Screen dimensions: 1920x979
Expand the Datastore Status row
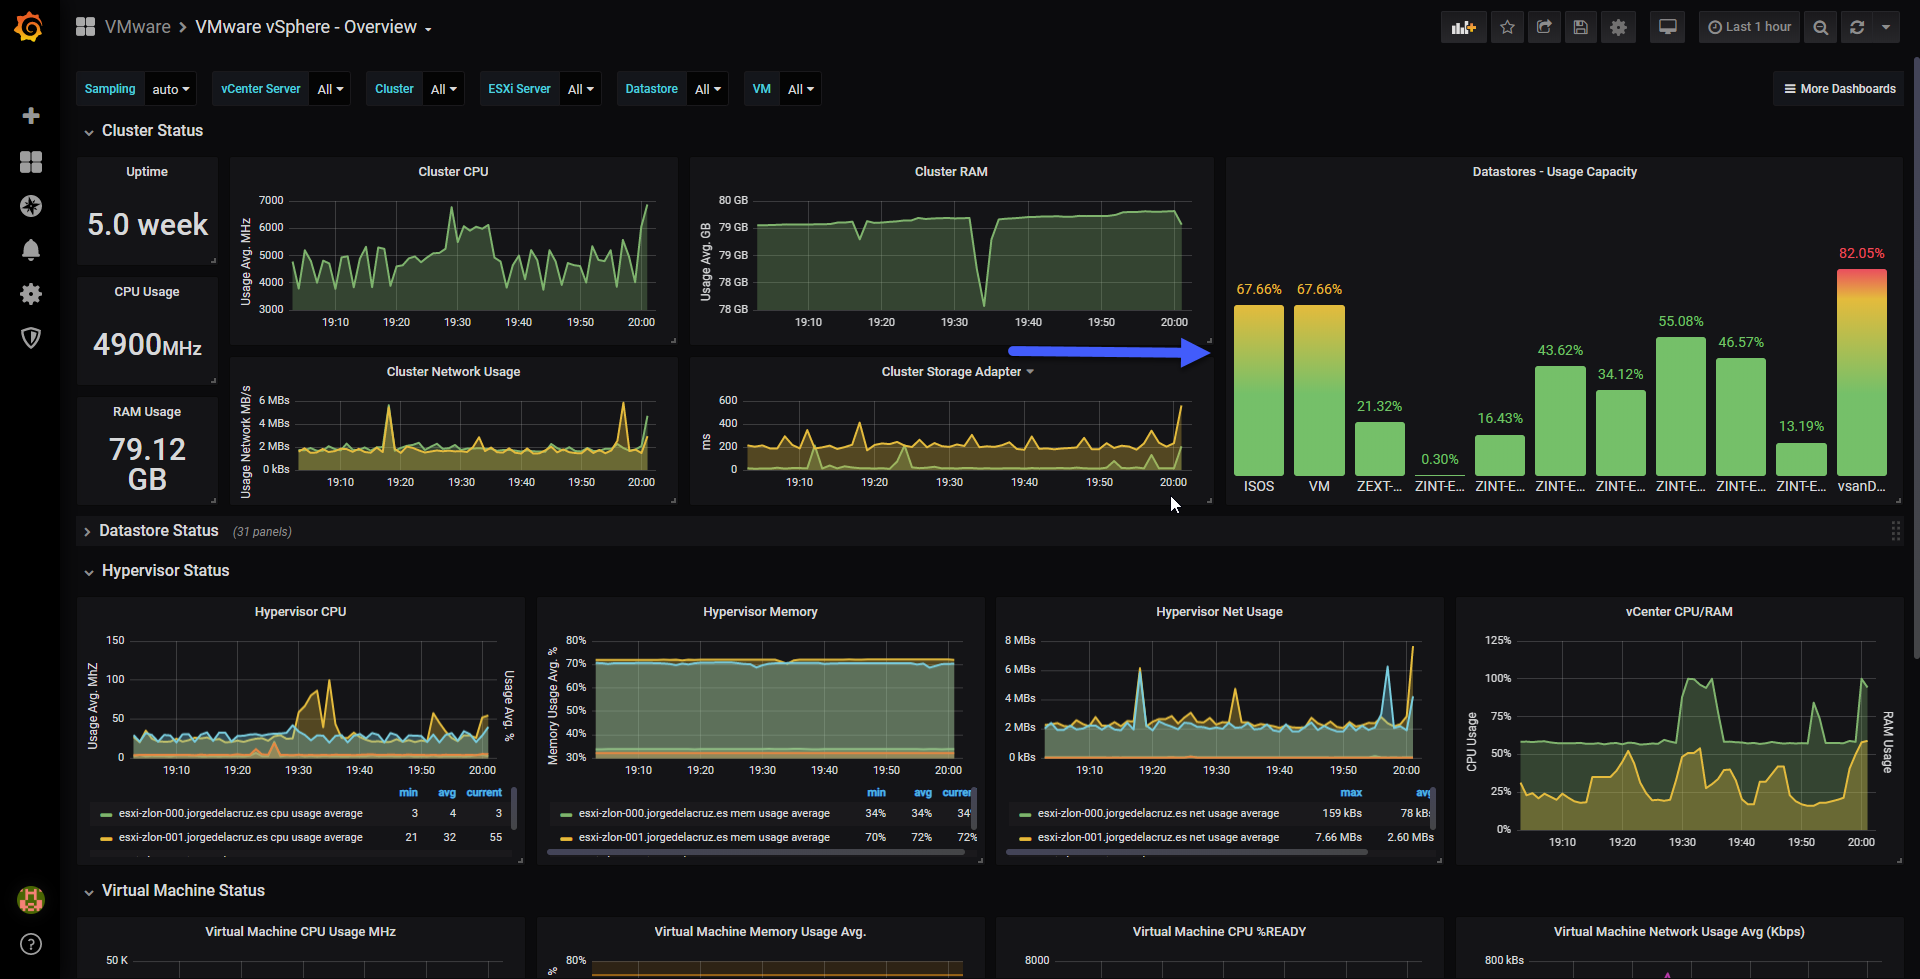[x=158, y=531]
